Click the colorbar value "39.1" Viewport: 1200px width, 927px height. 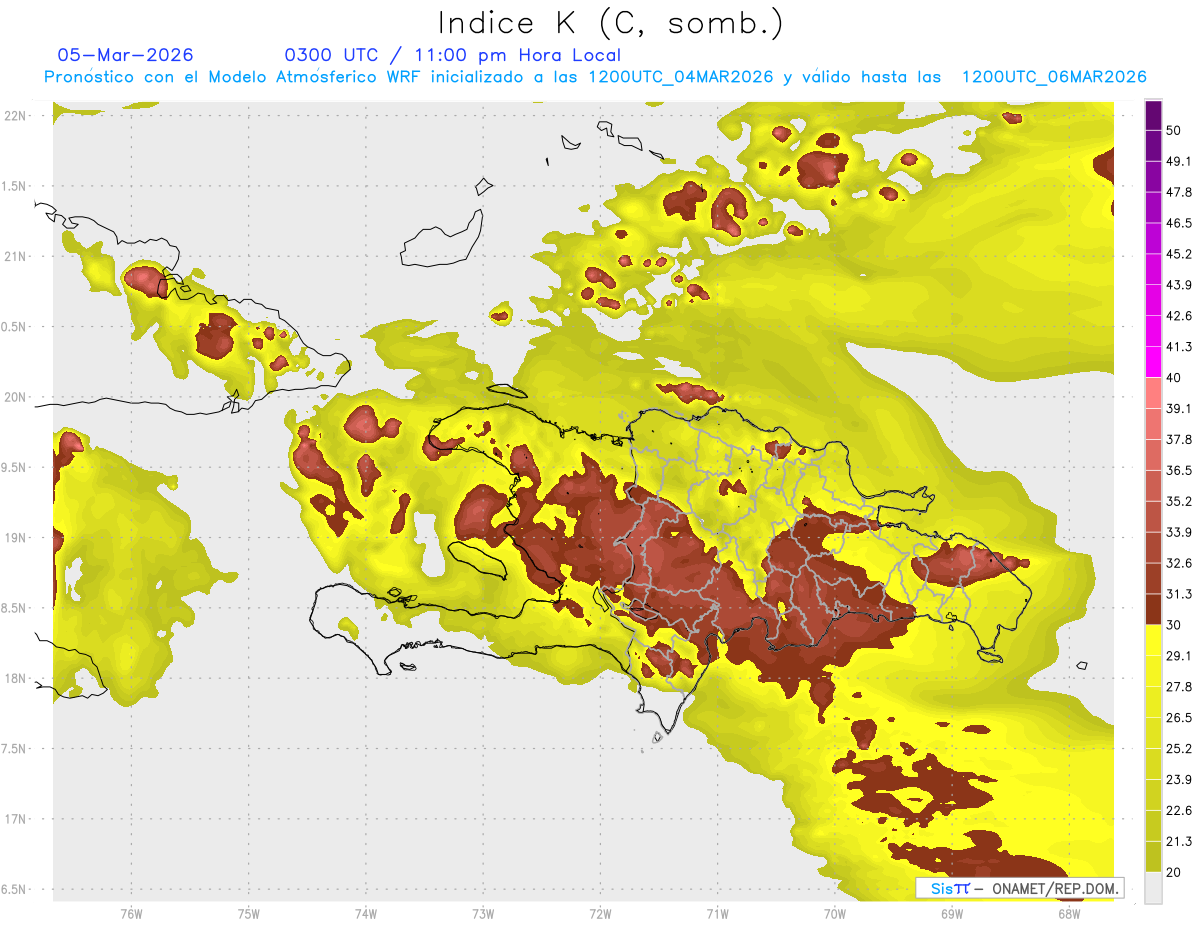coord(1179,408)
